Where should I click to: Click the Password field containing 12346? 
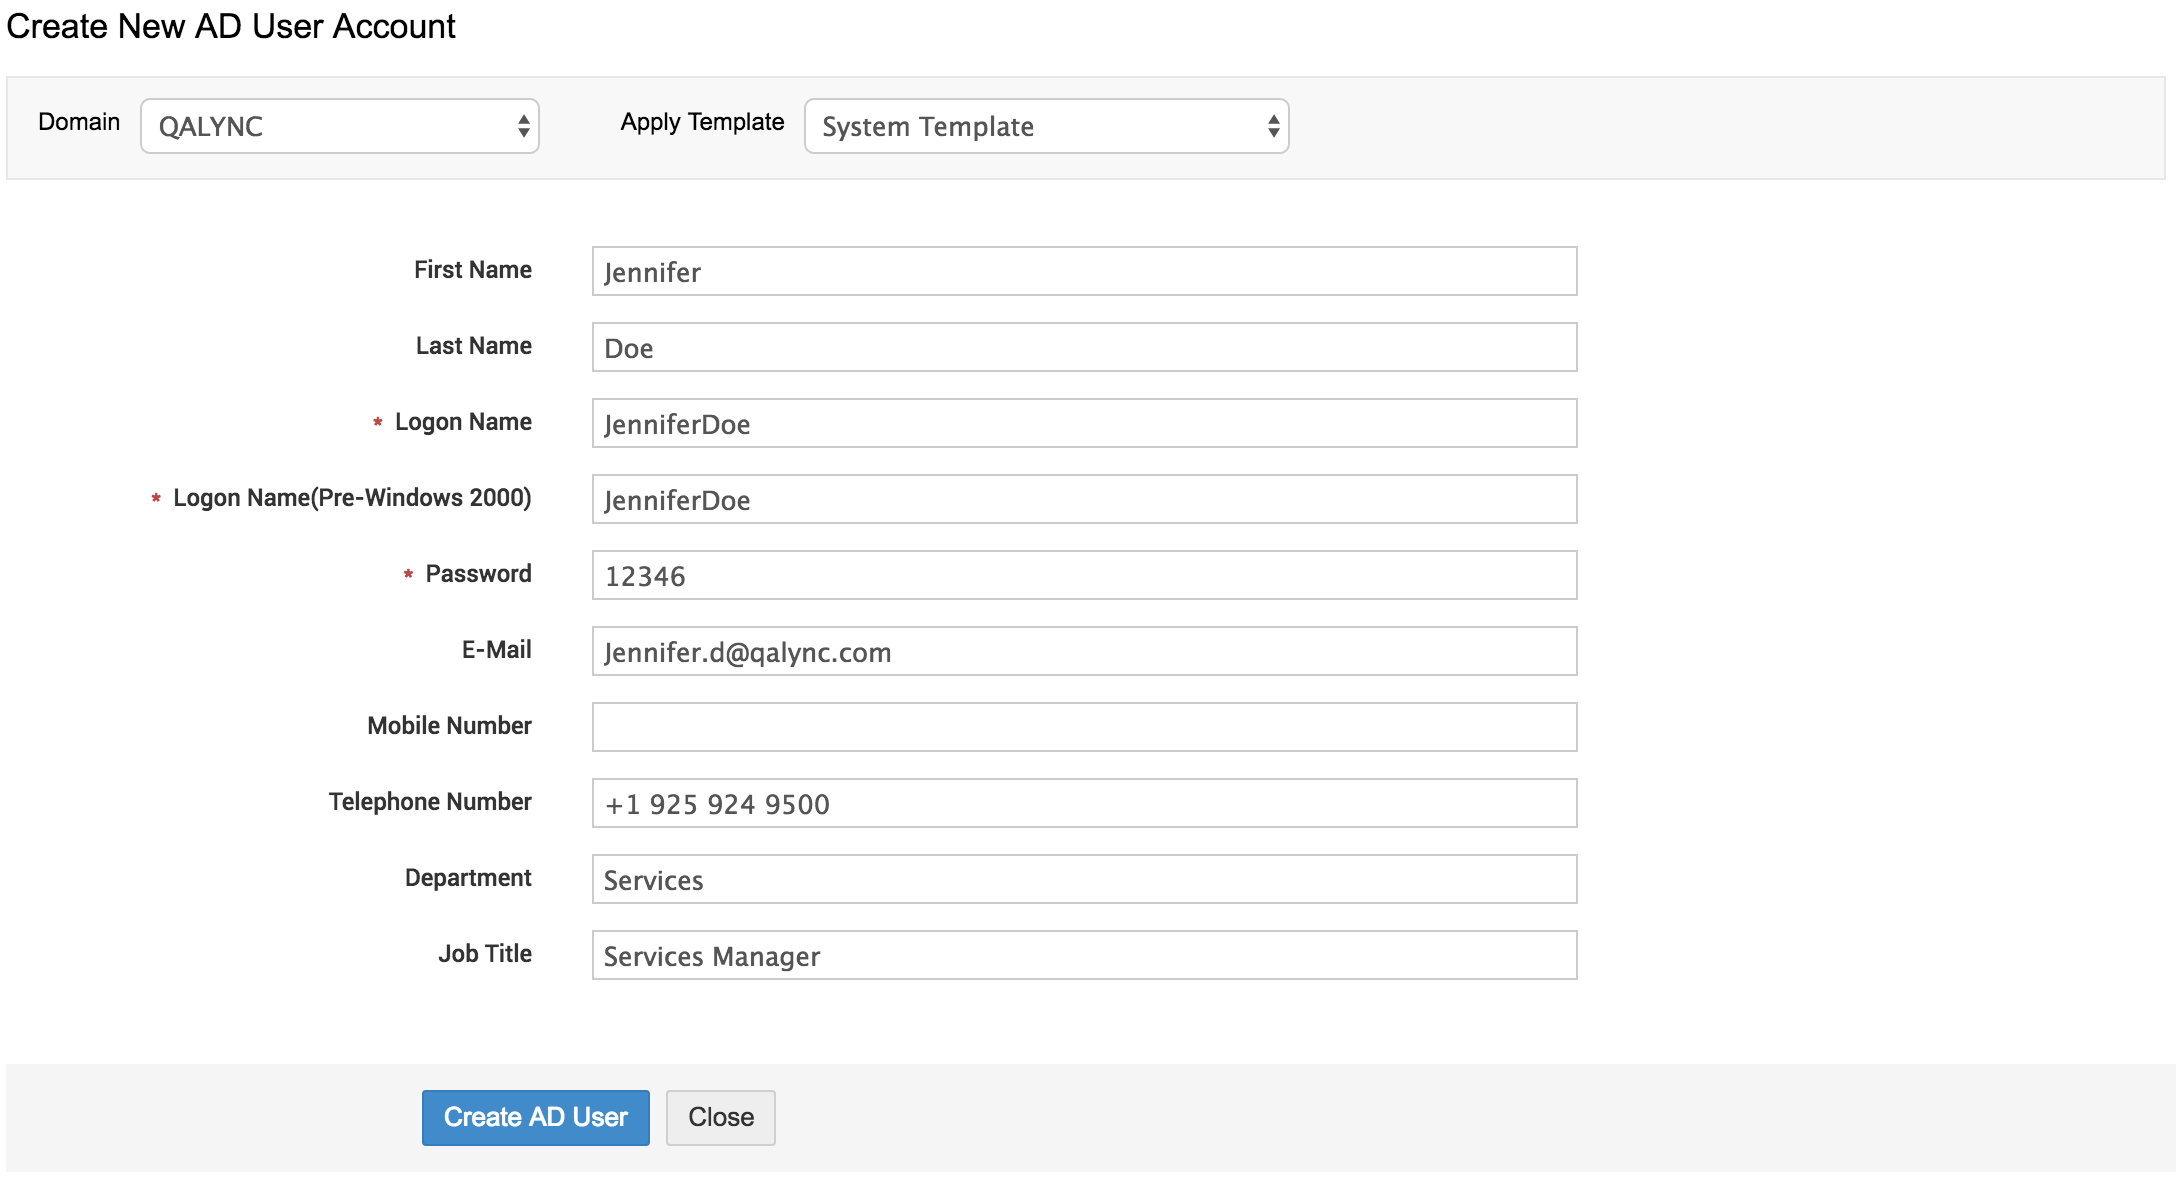pyautogui.click(x=1083, y=575)
